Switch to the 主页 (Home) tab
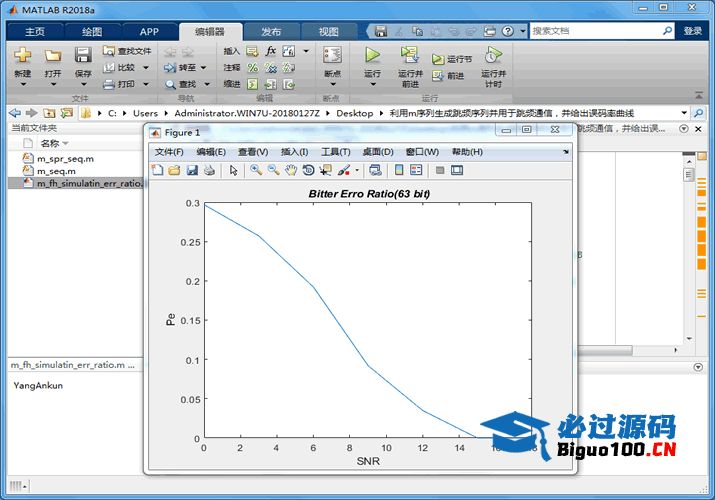715x500 pixels. 35,31
